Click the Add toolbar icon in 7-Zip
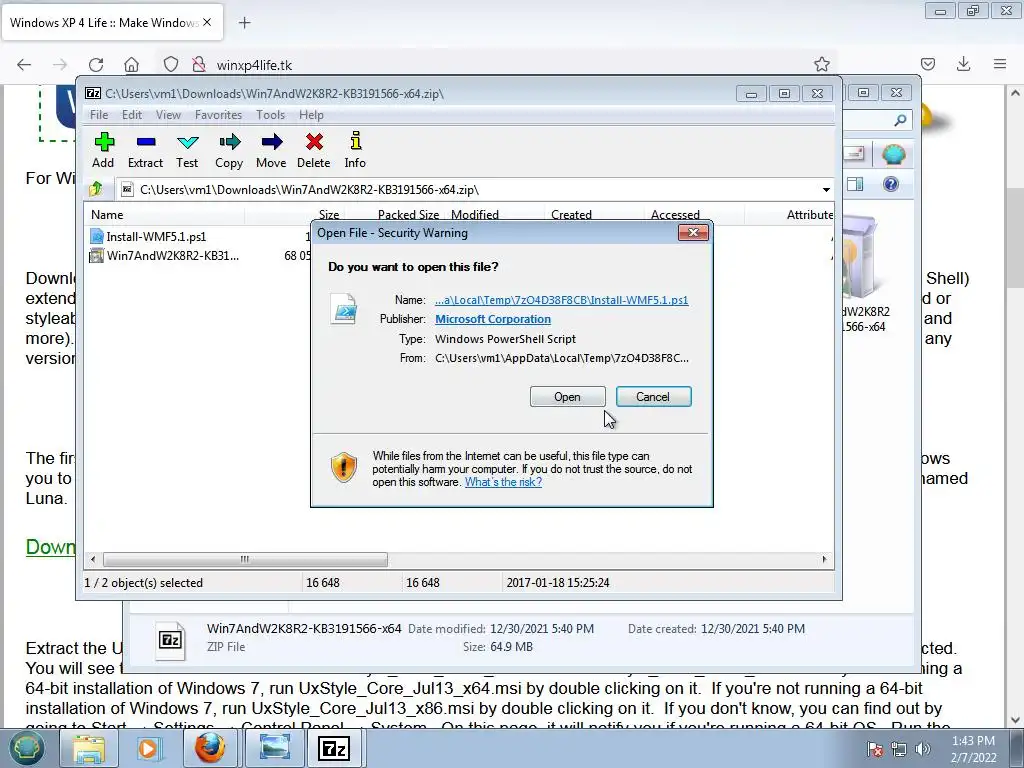 103,151
